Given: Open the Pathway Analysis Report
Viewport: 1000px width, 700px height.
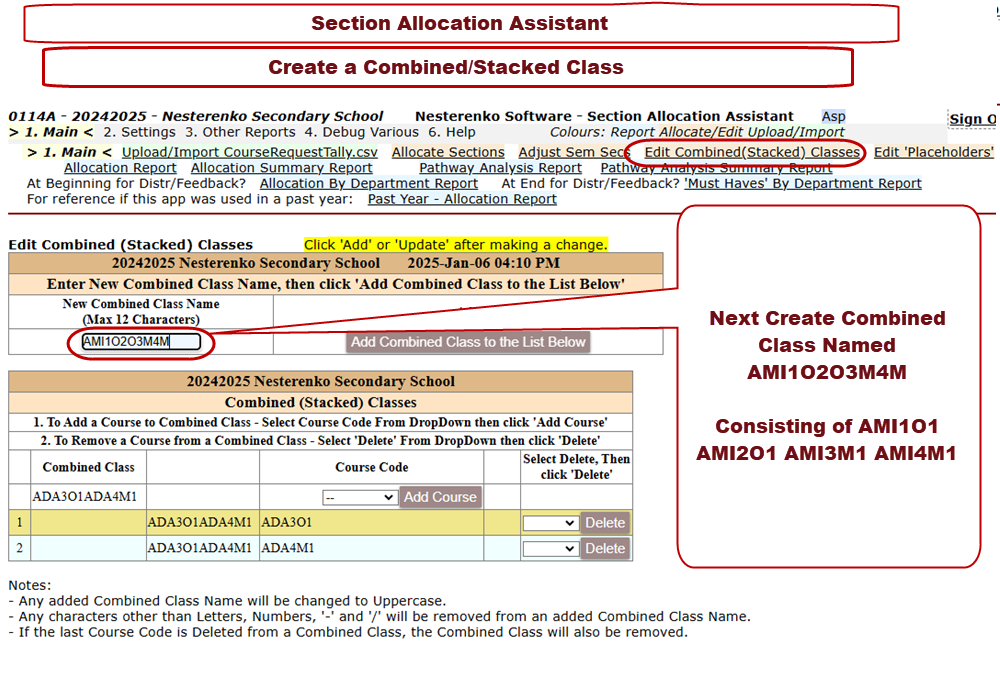Looking at the screenshot, I should tap(500, 168).
